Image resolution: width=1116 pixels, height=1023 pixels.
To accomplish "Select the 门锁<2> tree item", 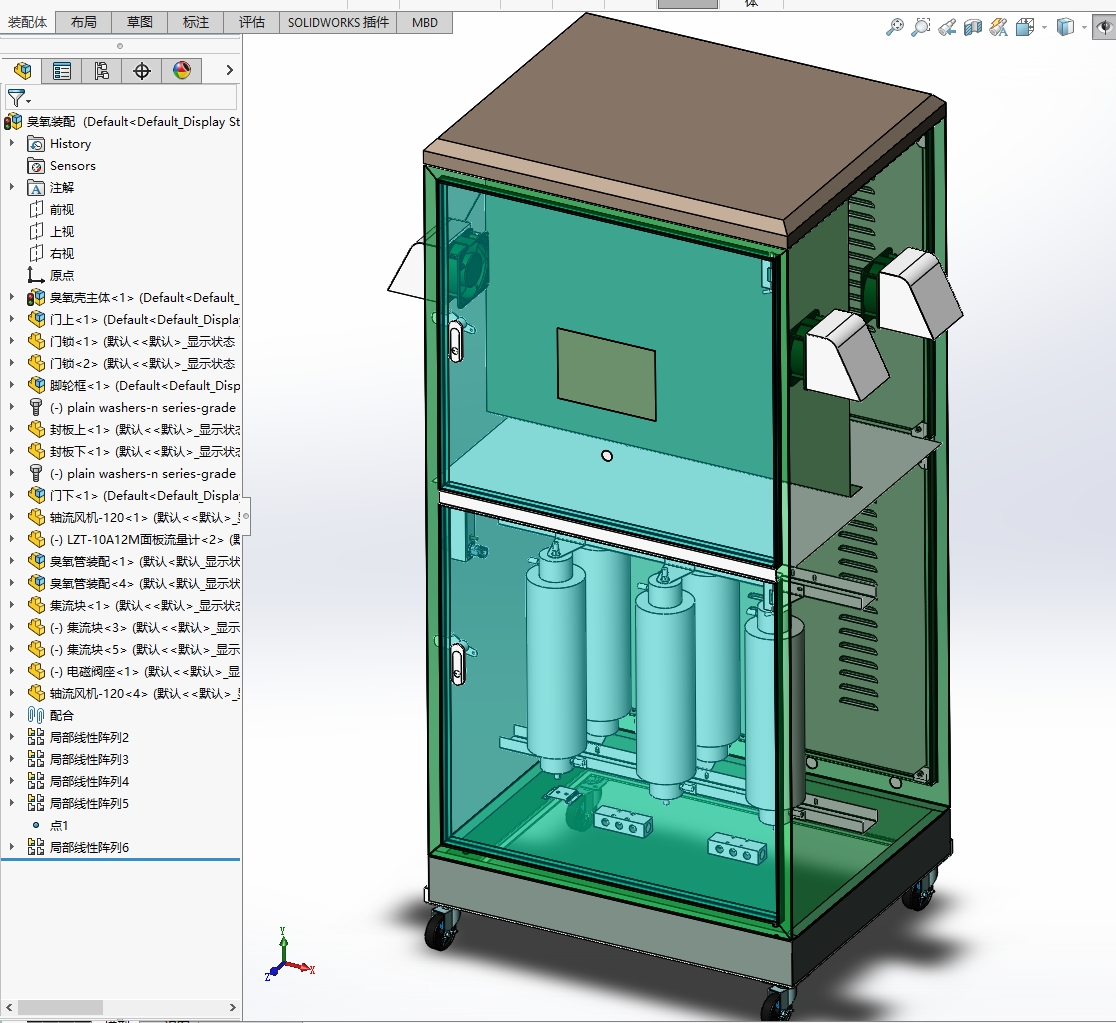I will point(142,364).
